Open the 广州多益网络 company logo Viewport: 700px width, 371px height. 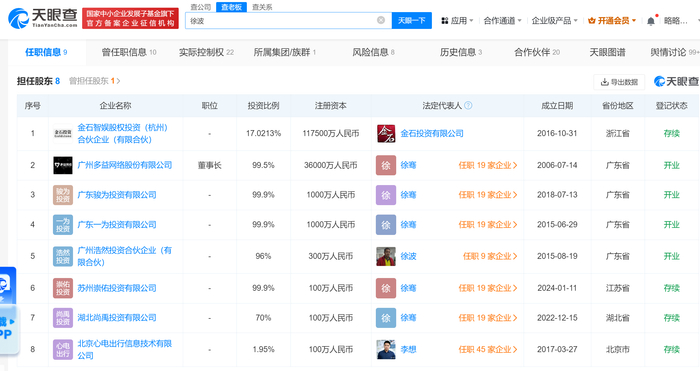[63, 165]
